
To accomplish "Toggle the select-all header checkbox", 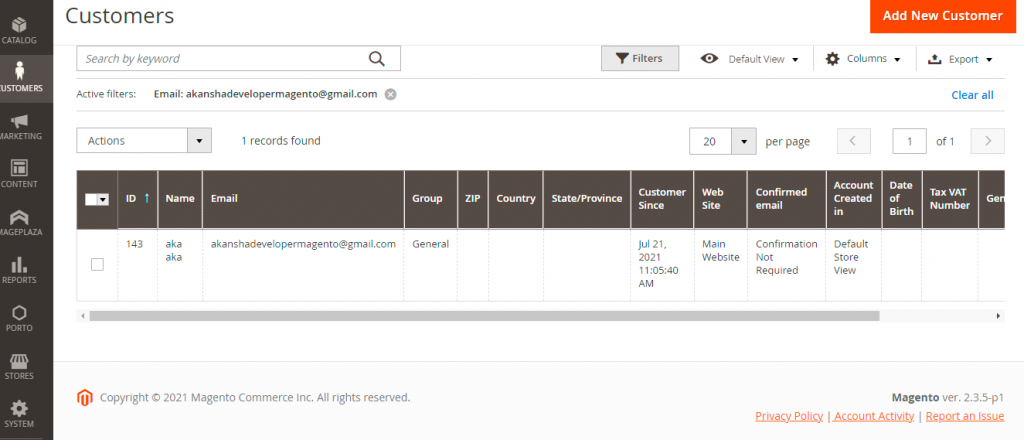I will pyautogui.click(x=92, y=199).
